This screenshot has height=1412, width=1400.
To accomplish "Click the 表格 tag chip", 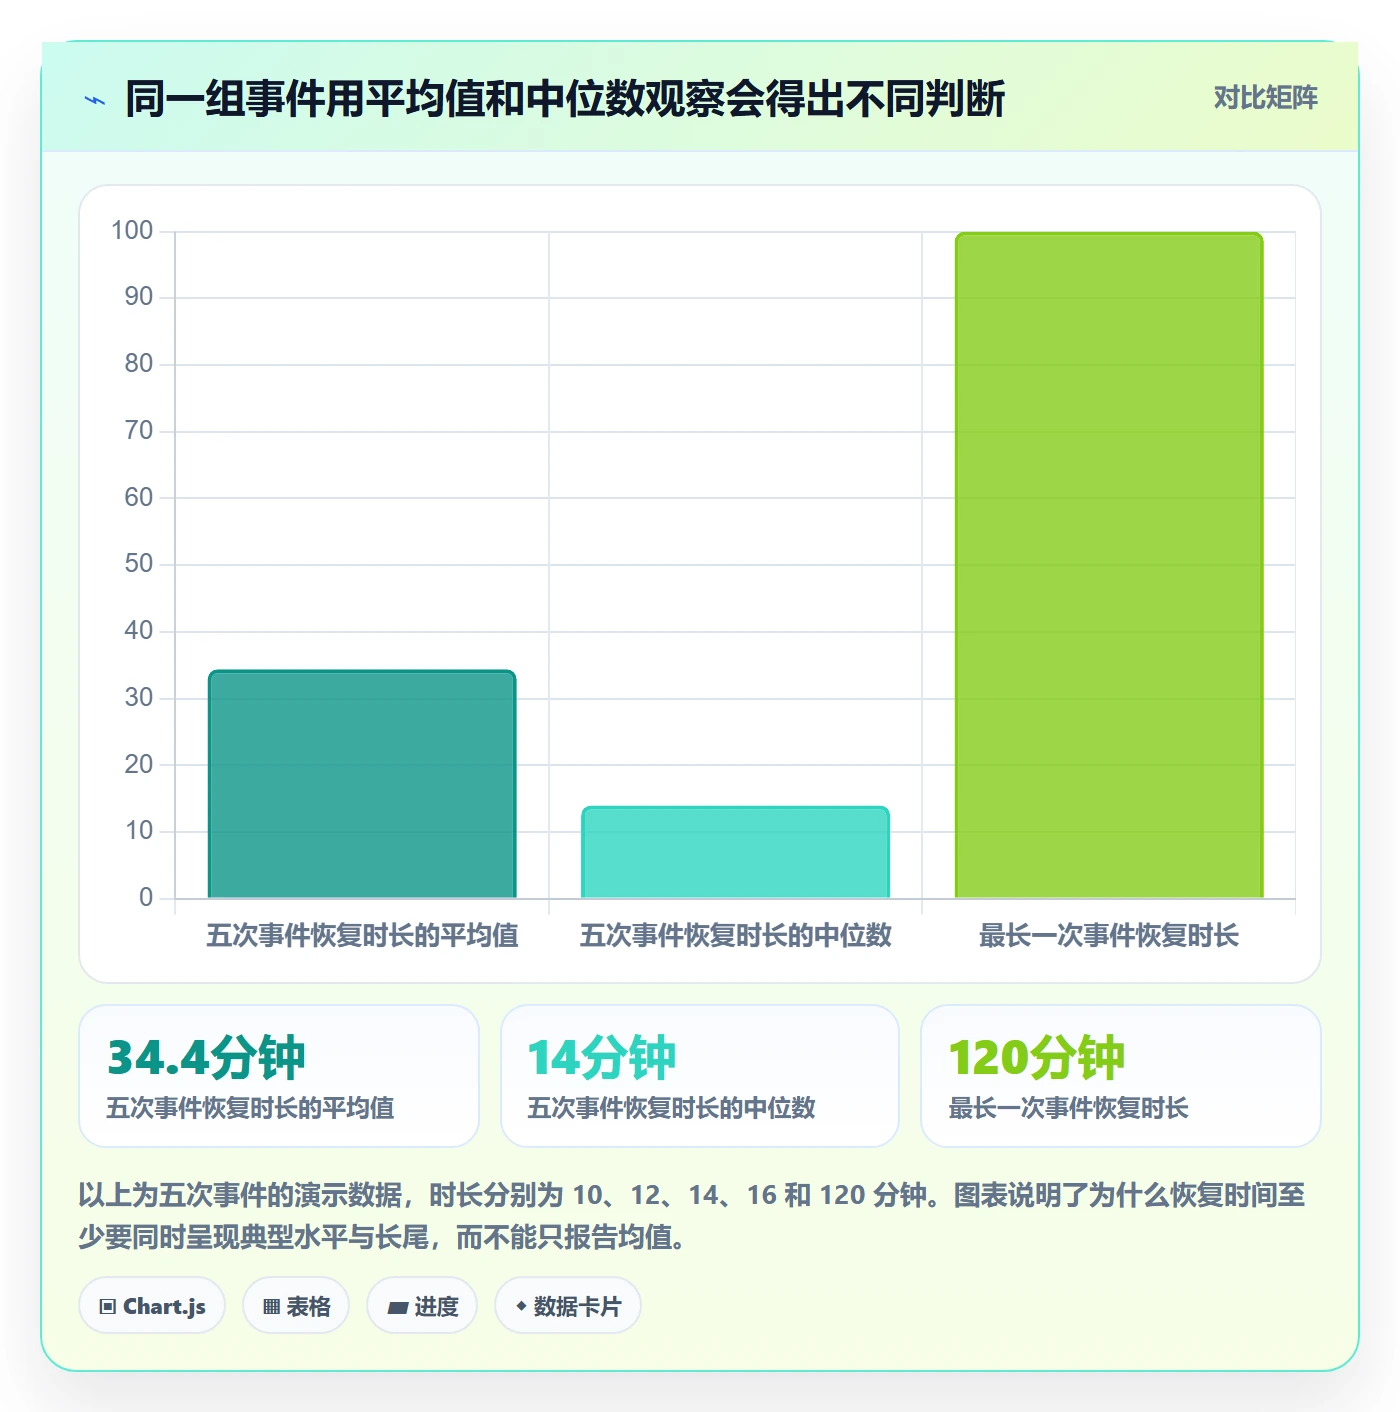I will [296, 1306].
